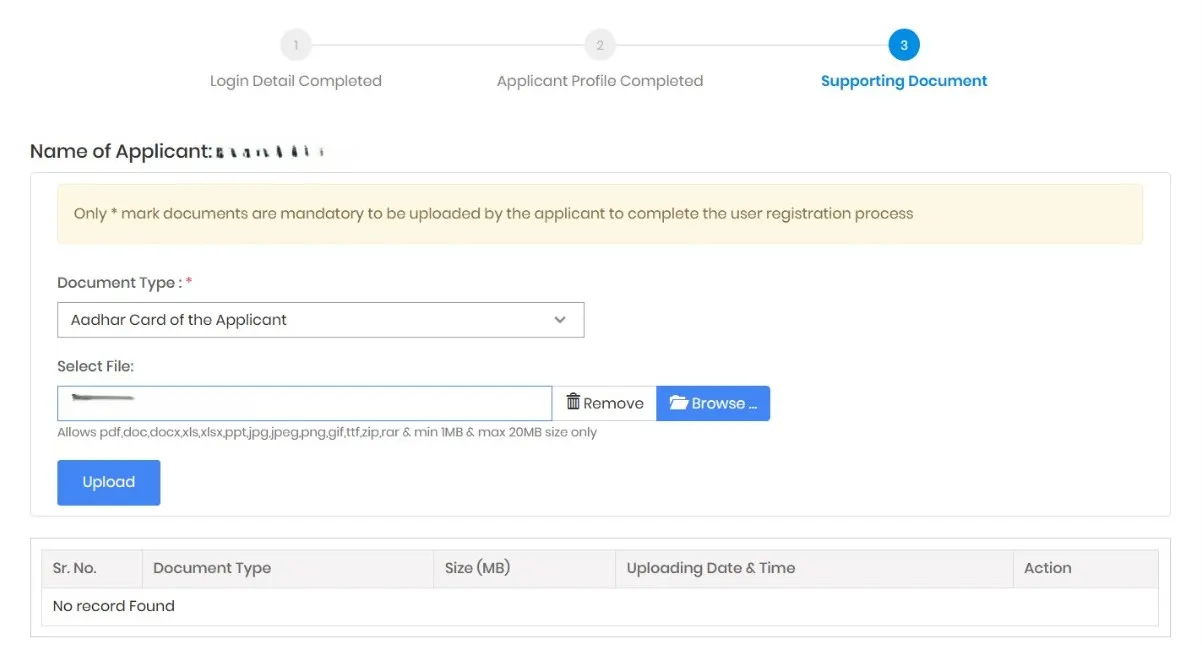The height and width of the screenshot is (645, 1202).
Task: Click the Browse button to choose file
Action: click(x=712, y=403)
